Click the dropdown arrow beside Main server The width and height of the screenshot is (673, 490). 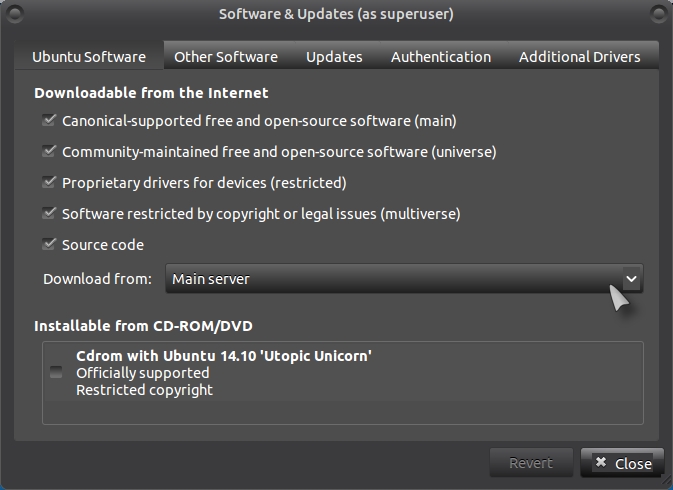click(630, 279)
